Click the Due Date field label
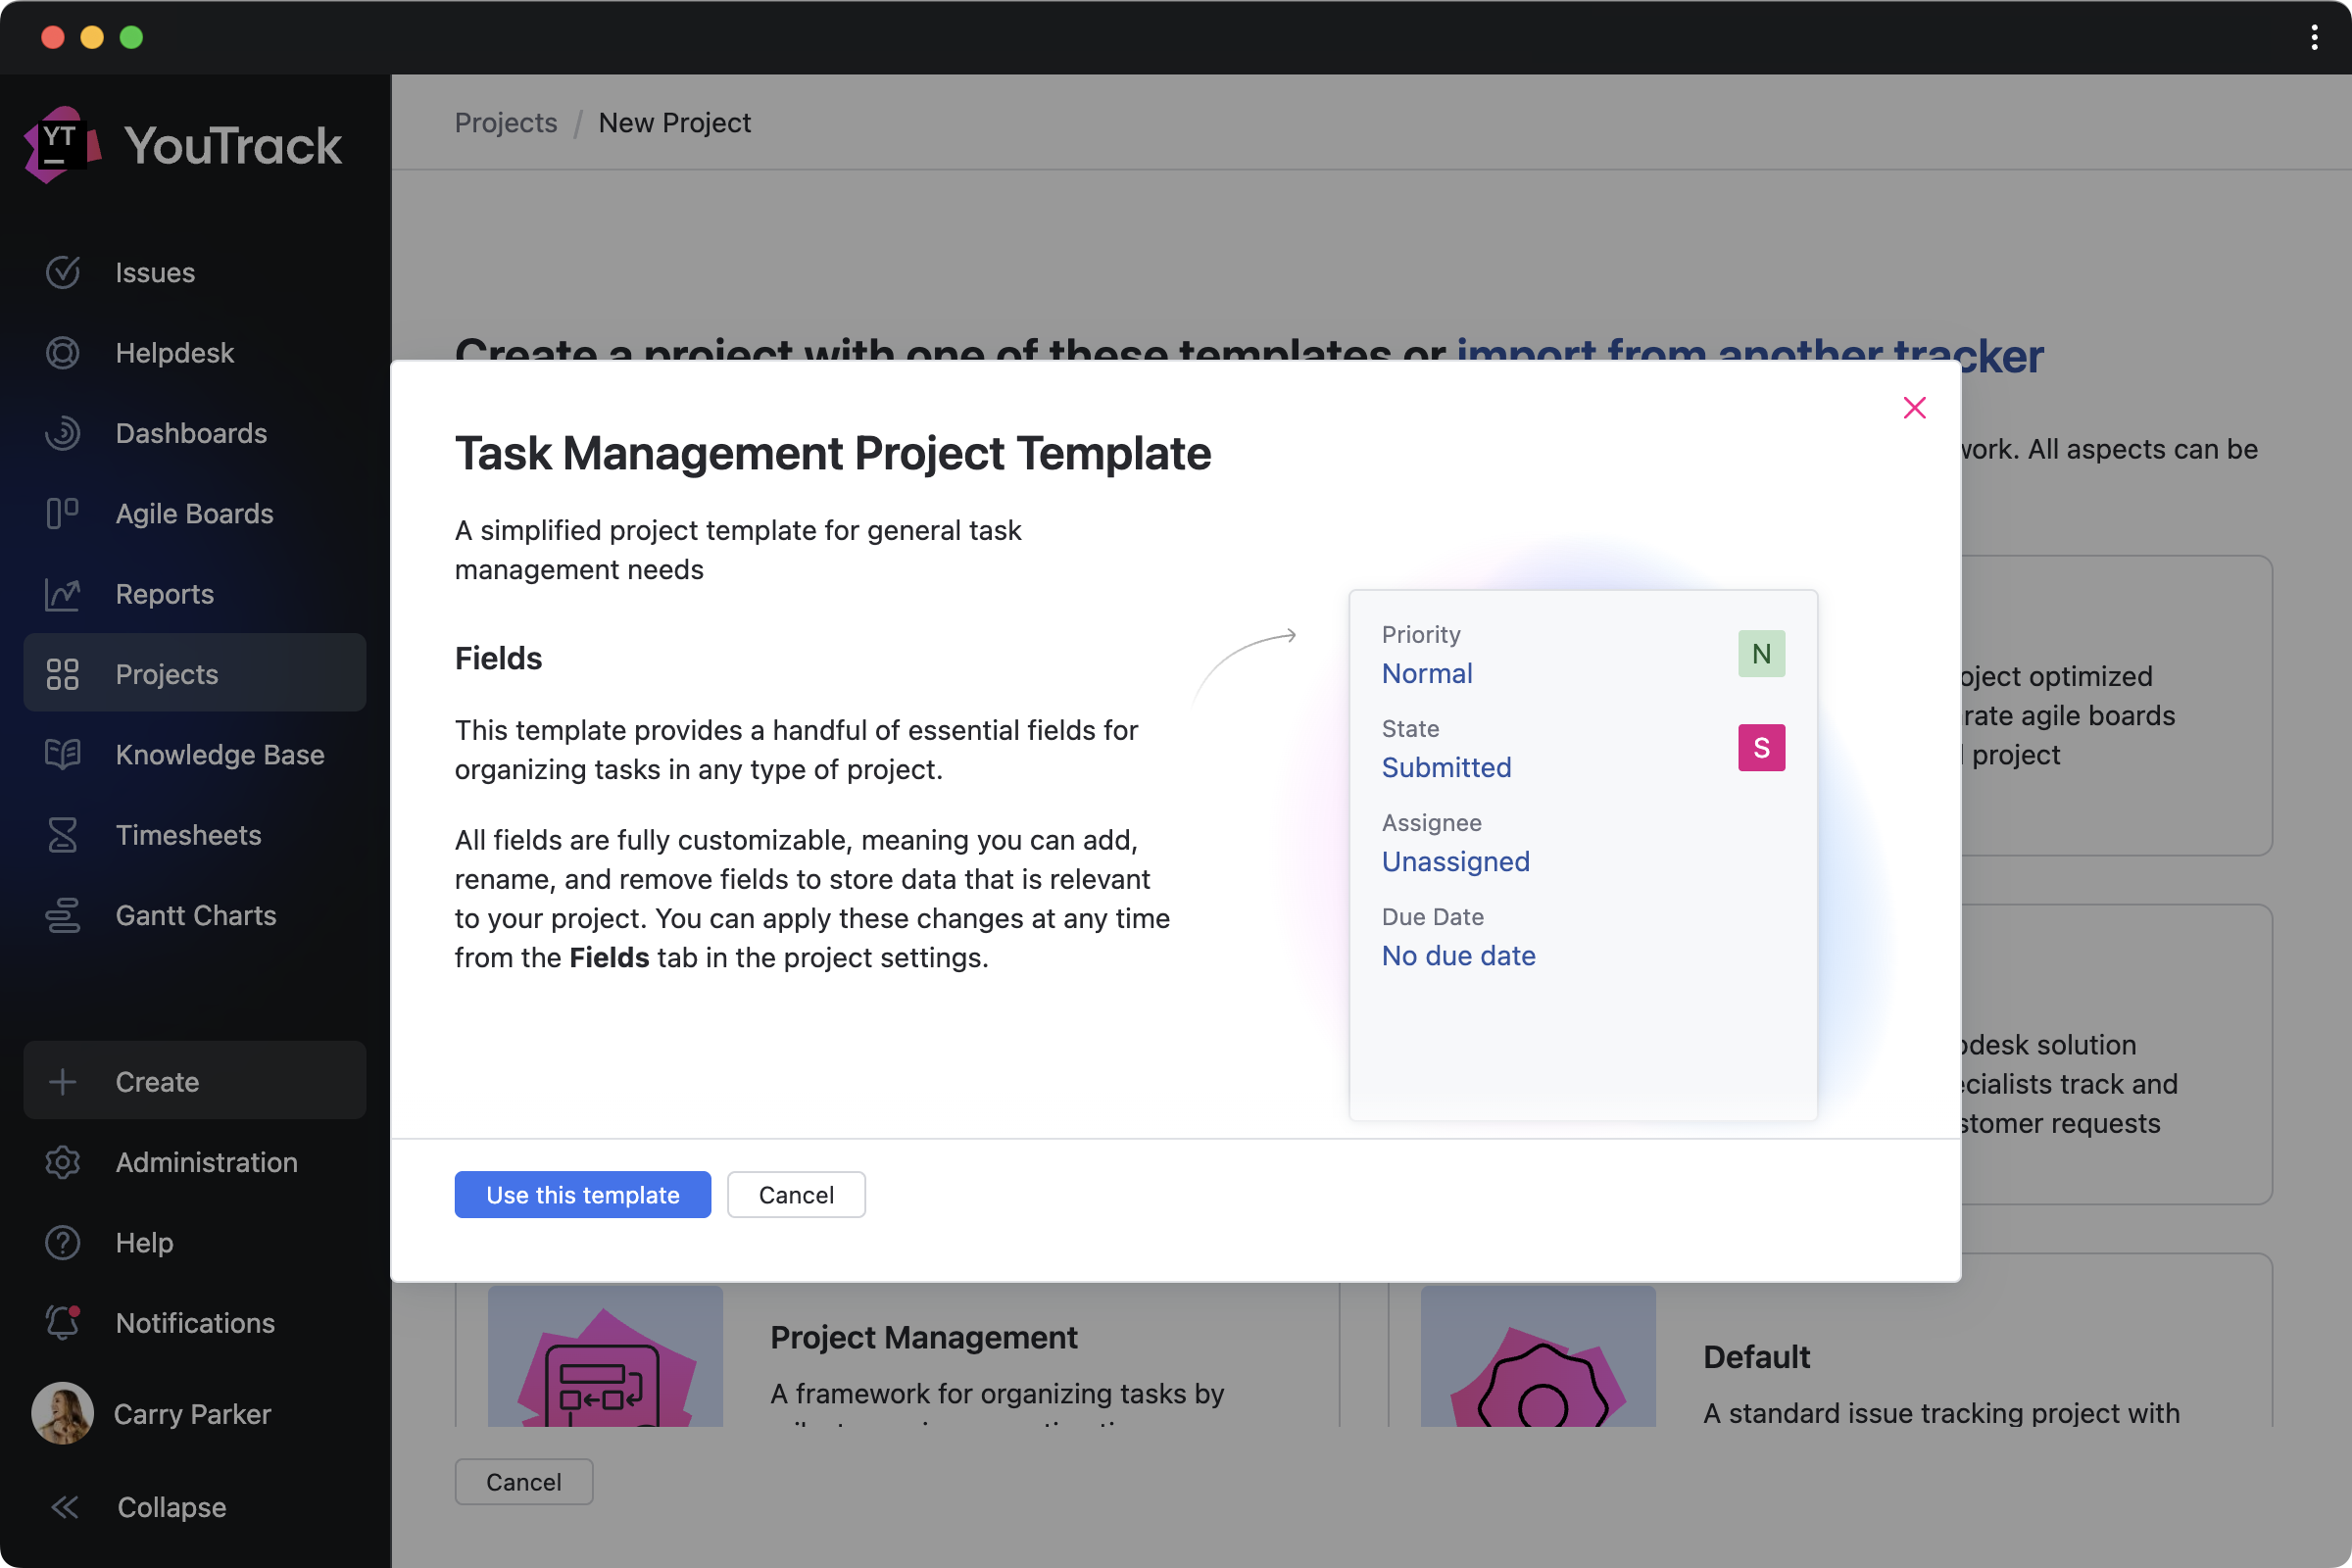 point(1432,916)
